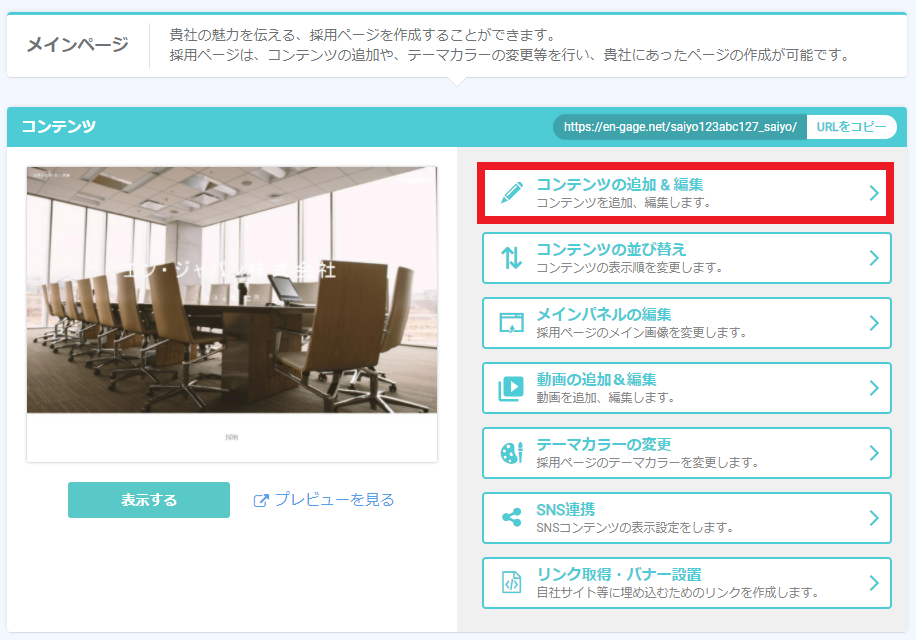Click the palette theme color icon
Image resolution: width=916 pixels, height=640 pixels.
point(512,453)
